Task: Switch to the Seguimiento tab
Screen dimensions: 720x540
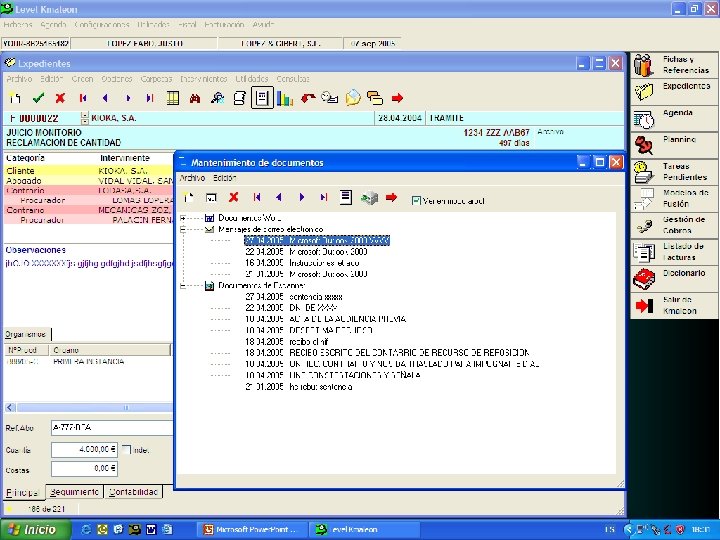Action: click(x=74, y=492)
